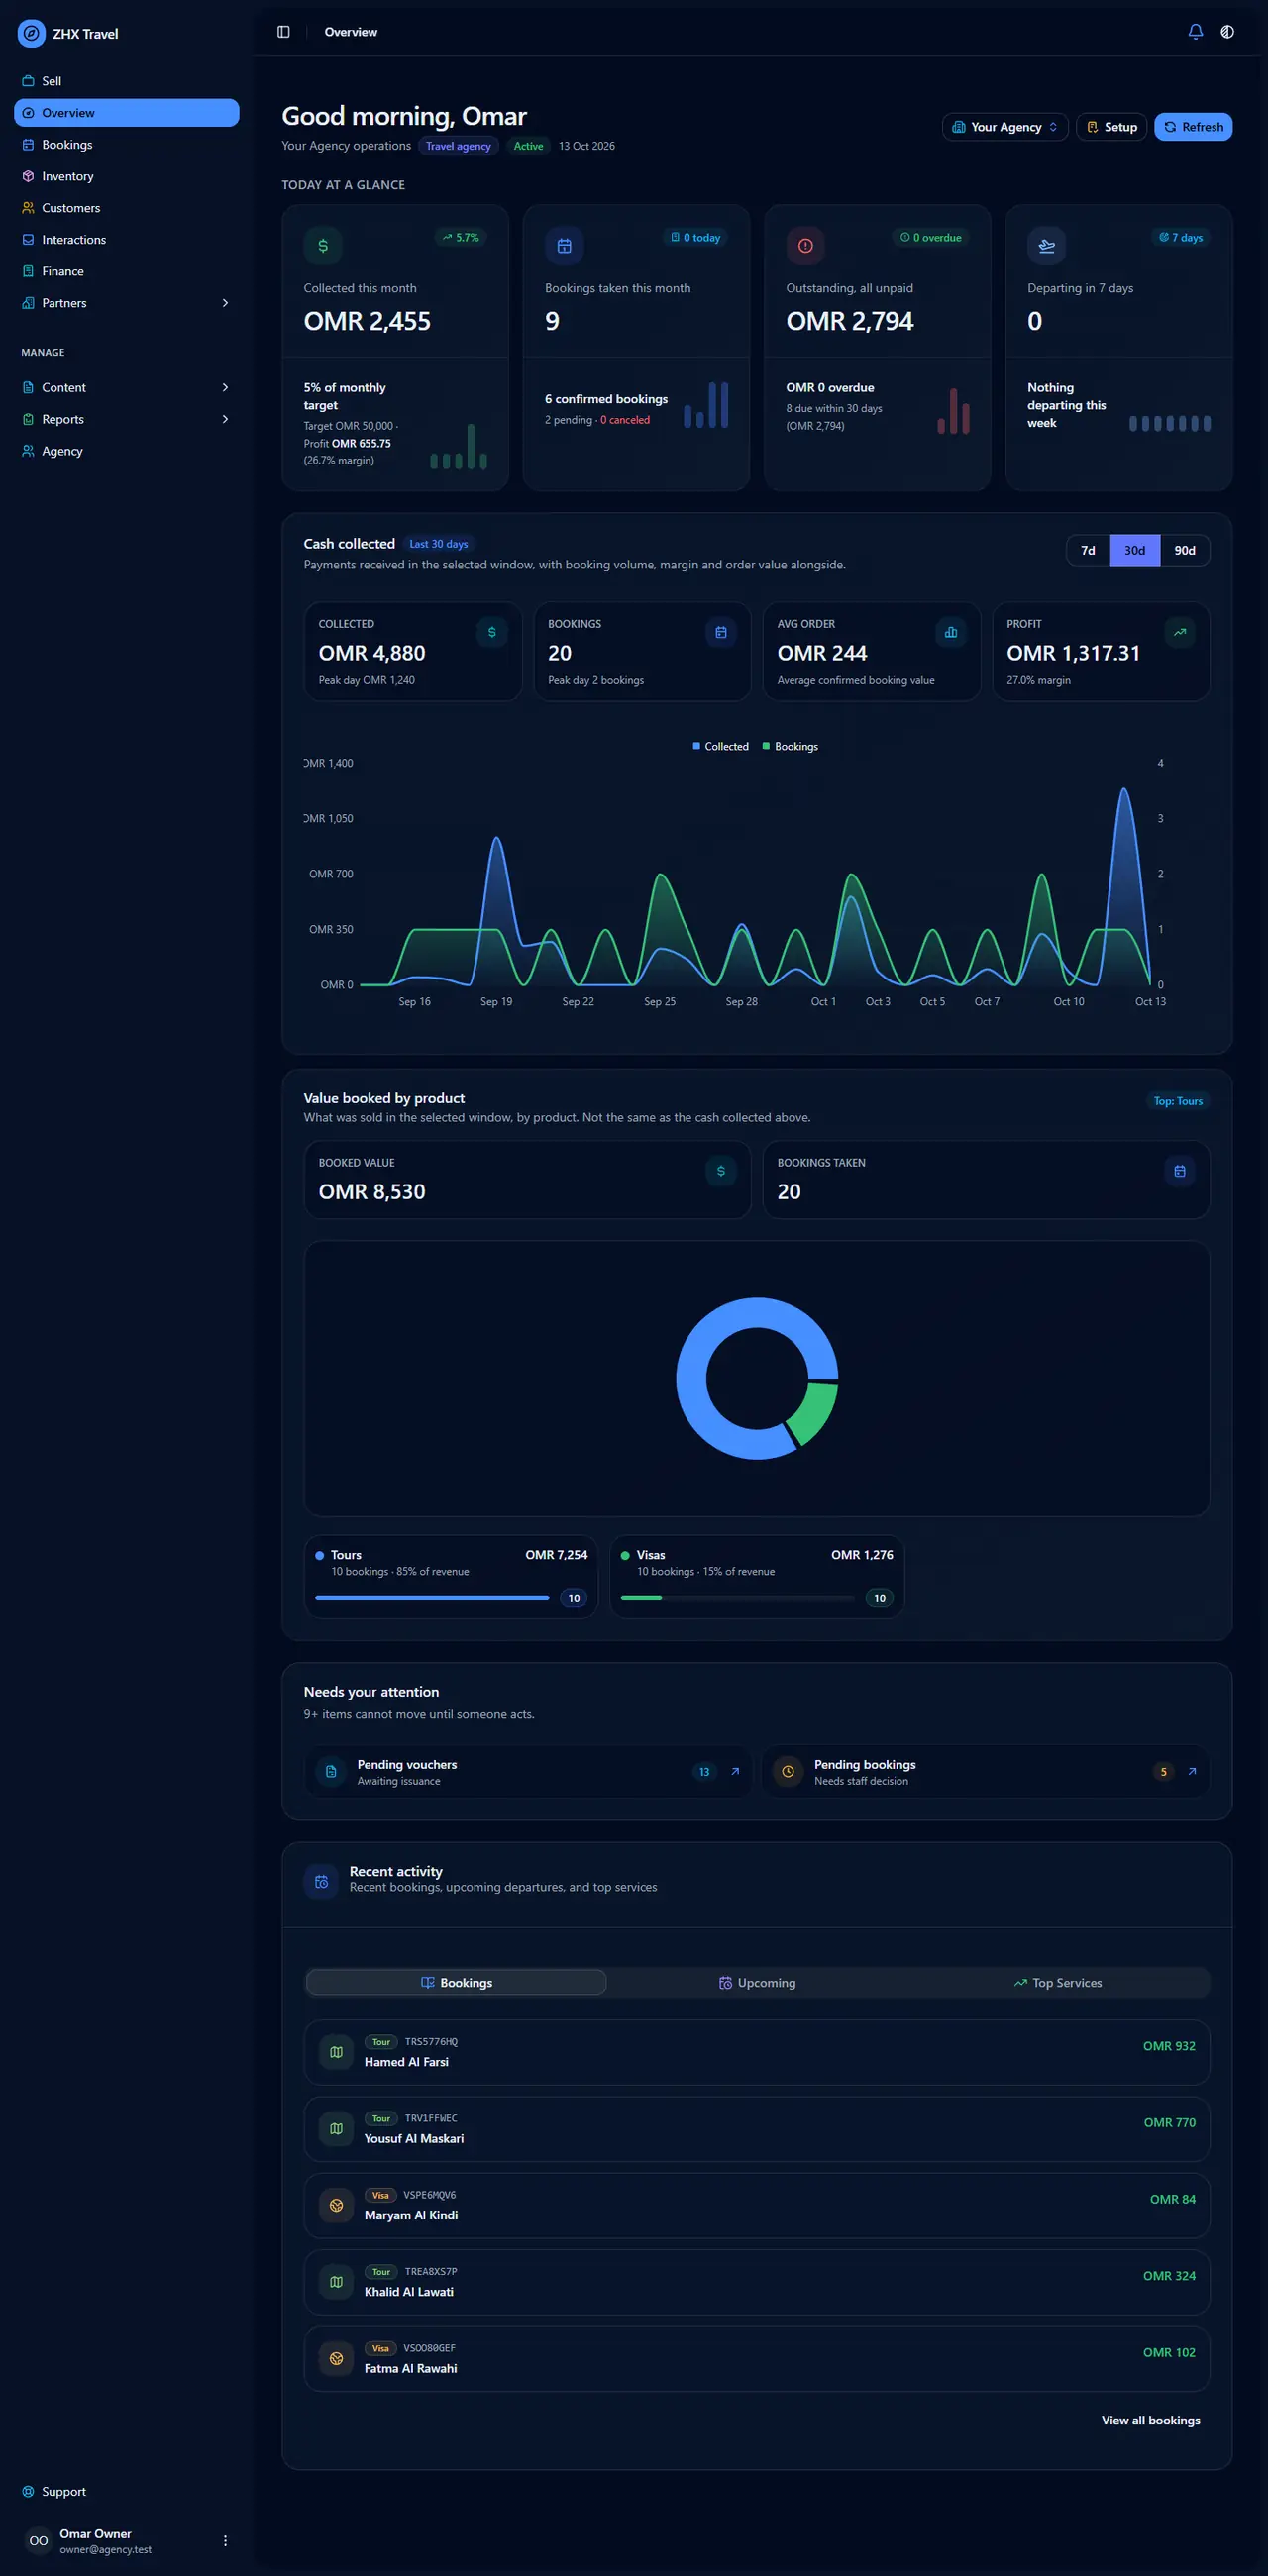Screen dimensions: 1268x2576
Task: Open Support in the sidebar
Action: [126, 2491]
